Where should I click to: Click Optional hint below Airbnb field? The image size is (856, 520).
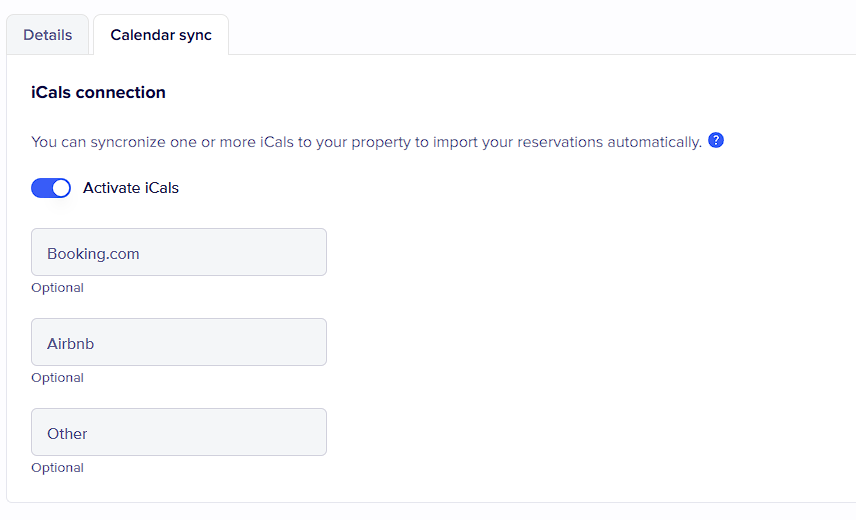pos(58,378)
